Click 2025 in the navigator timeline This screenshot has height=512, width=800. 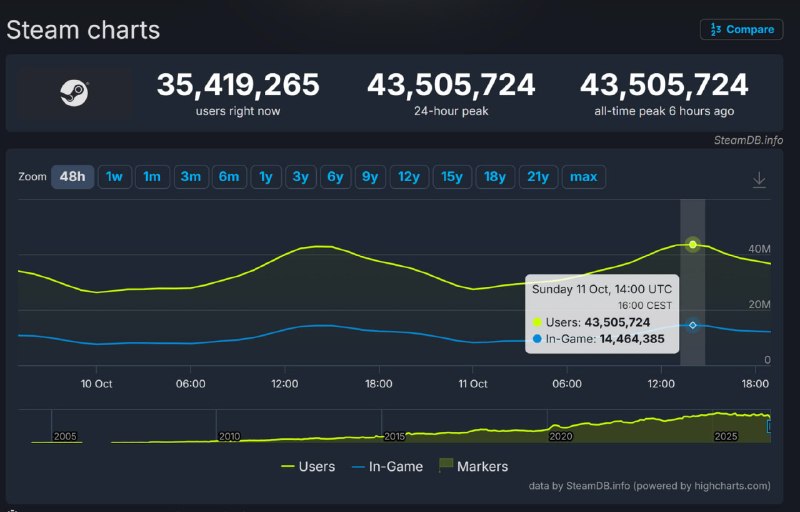(x=726, y=437)
